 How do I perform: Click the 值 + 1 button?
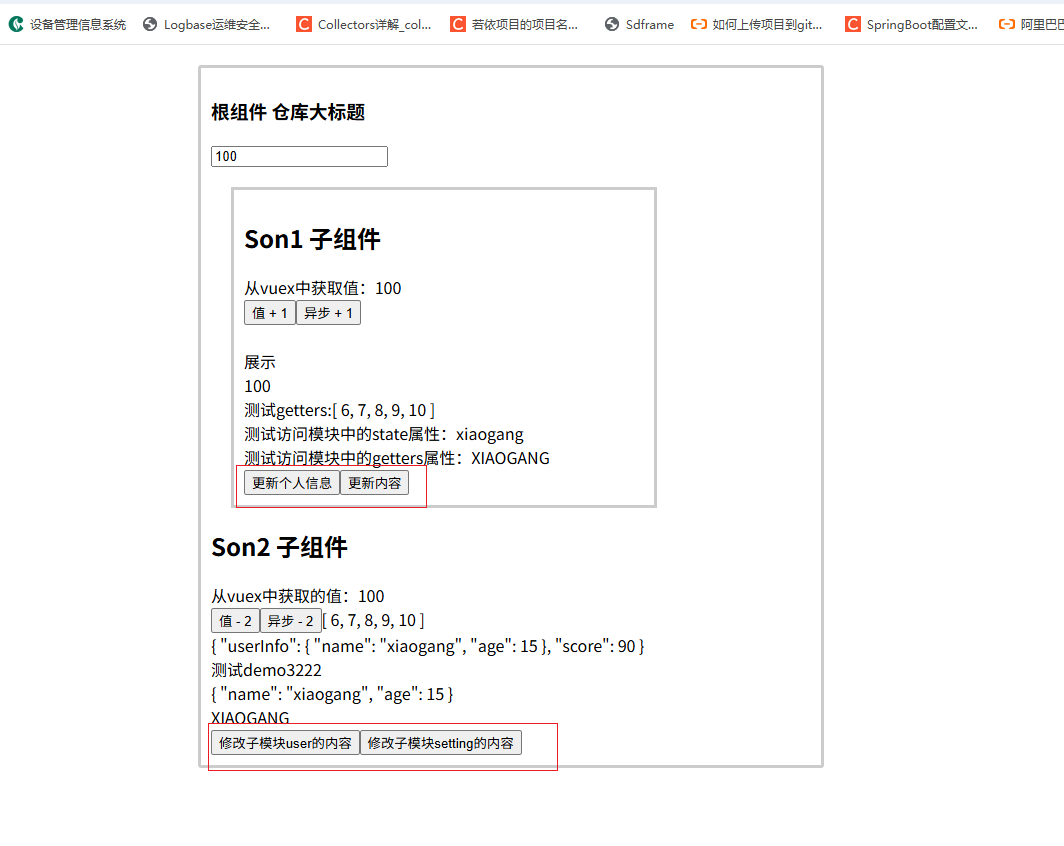click(270, 313)
